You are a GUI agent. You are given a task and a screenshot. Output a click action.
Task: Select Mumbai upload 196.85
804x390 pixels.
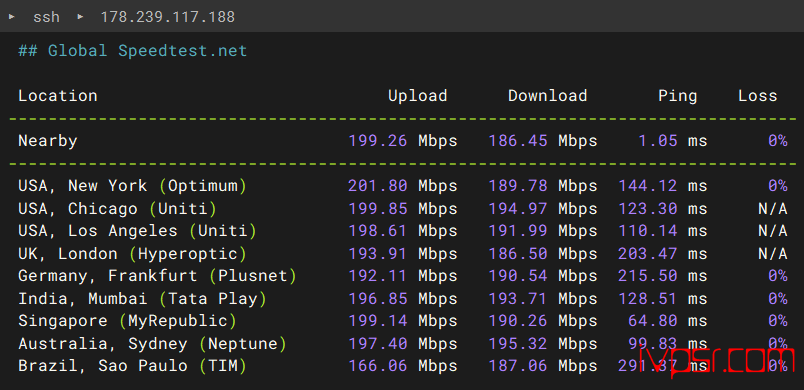click(x=378, y=298)
